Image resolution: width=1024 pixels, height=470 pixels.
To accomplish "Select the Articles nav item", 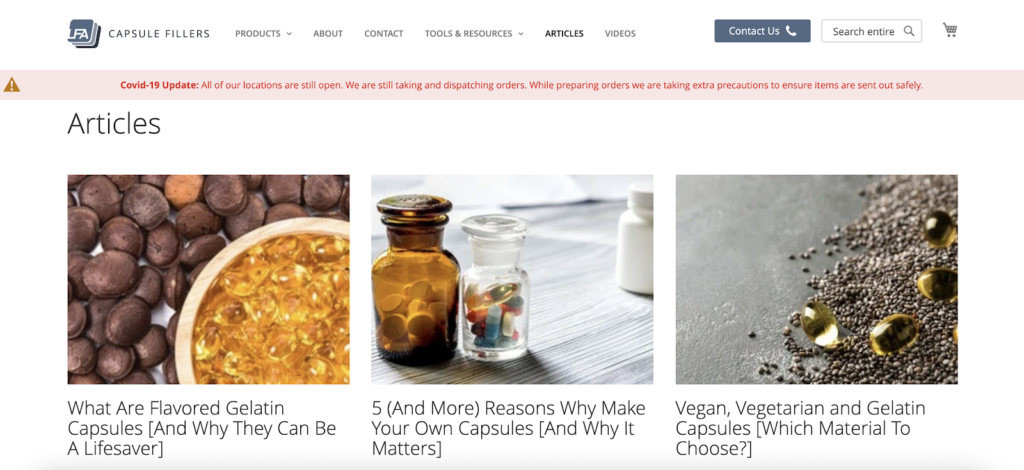I will tap(564, 33).
